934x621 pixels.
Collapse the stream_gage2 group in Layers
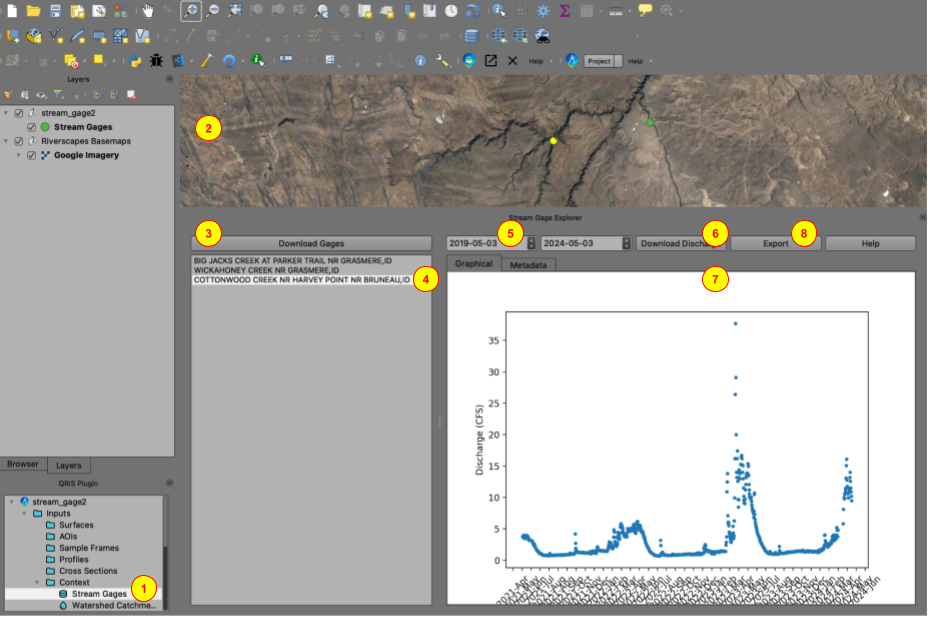click(6, 113)
